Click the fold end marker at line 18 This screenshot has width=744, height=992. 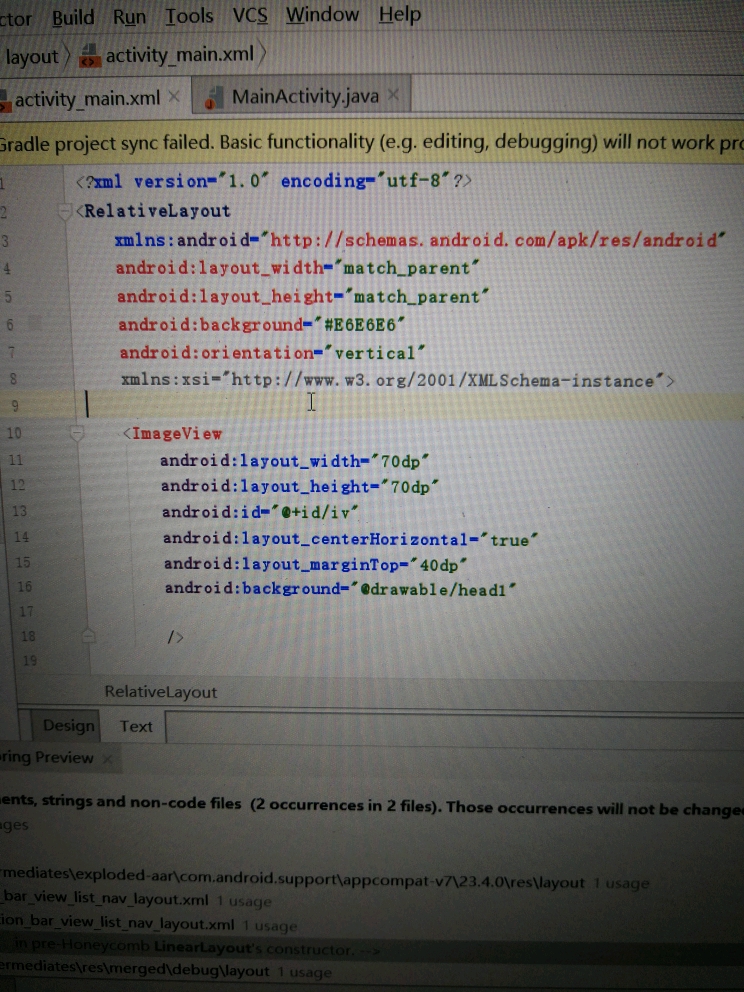89,635
